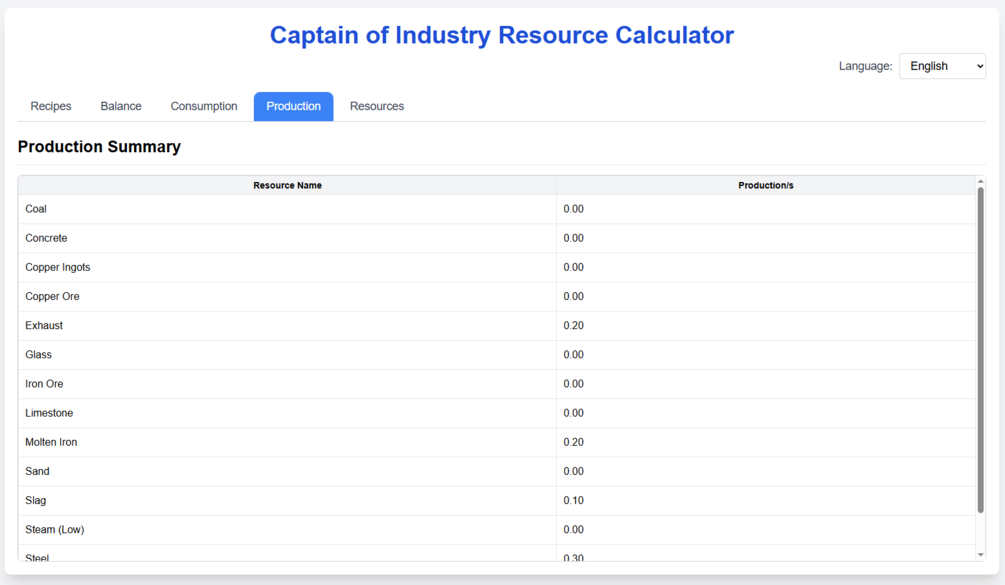The height and width of the screenshot is (585, 1005).
Task: Switch to the Balance tab
Action: click(x=121, y=106)
